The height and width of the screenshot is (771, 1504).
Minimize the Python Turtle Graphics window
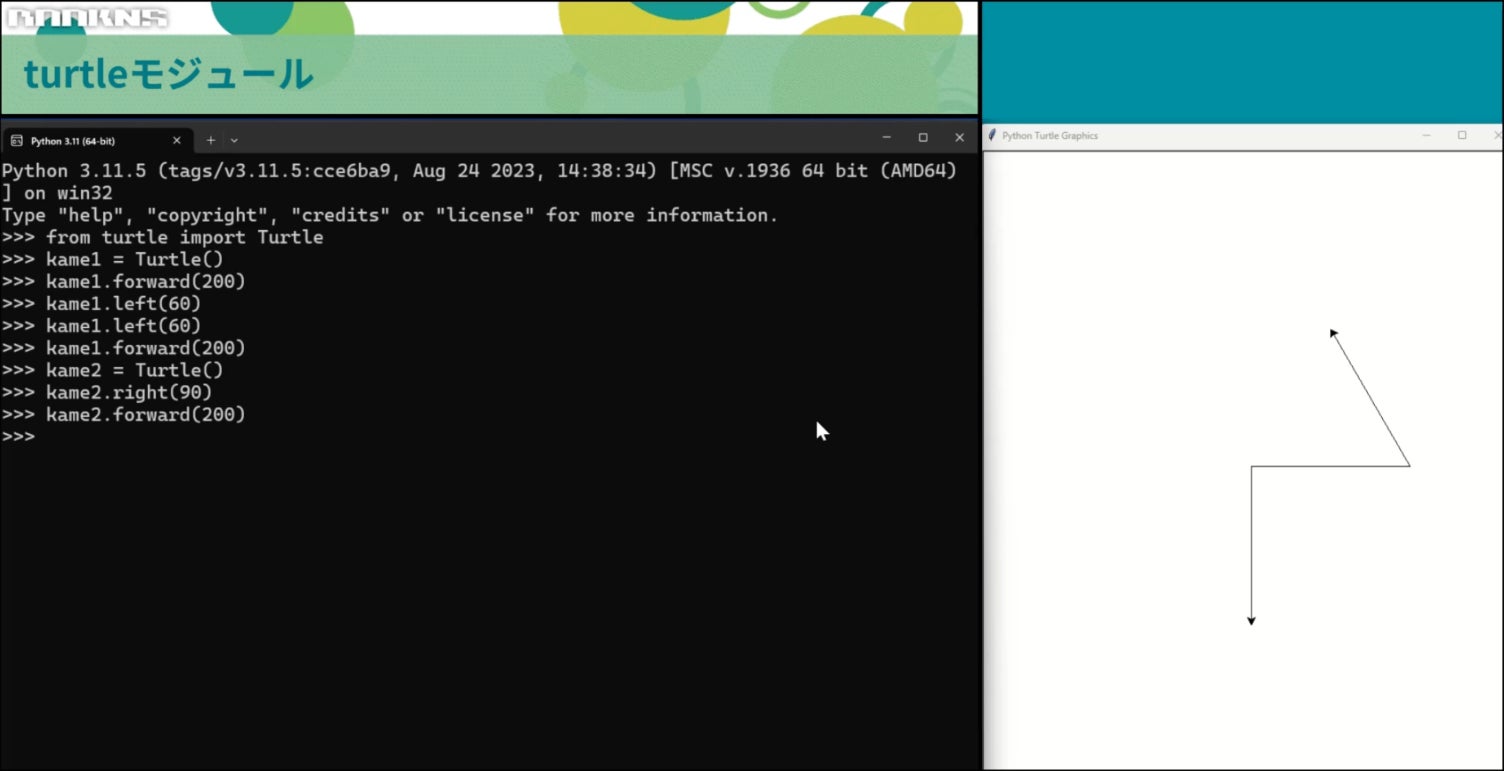(x=1426, y=135)
